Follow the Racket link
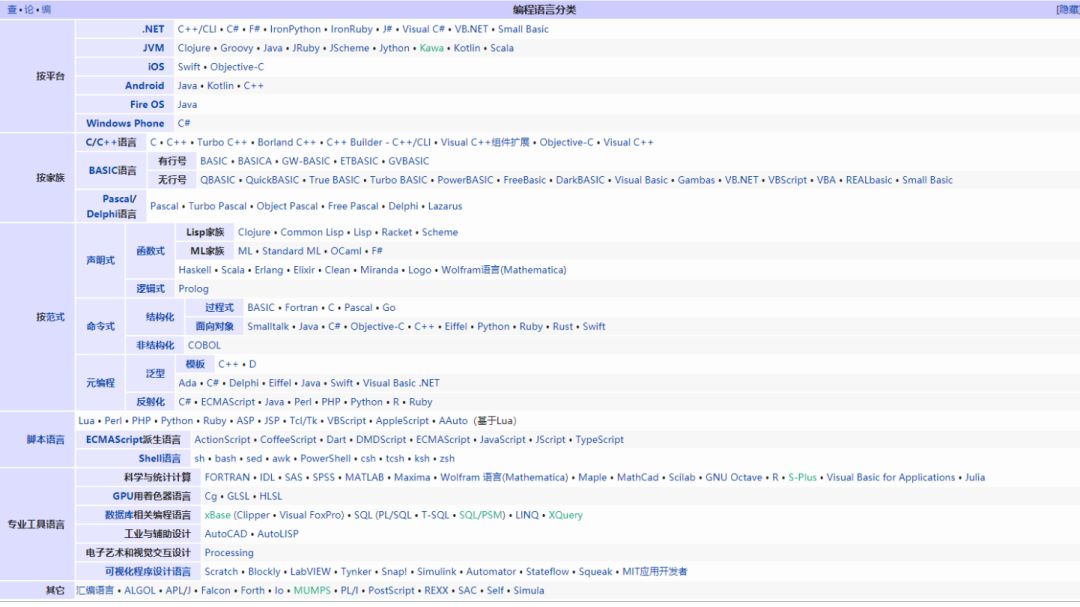The image size is (1080, 607). 397,232
